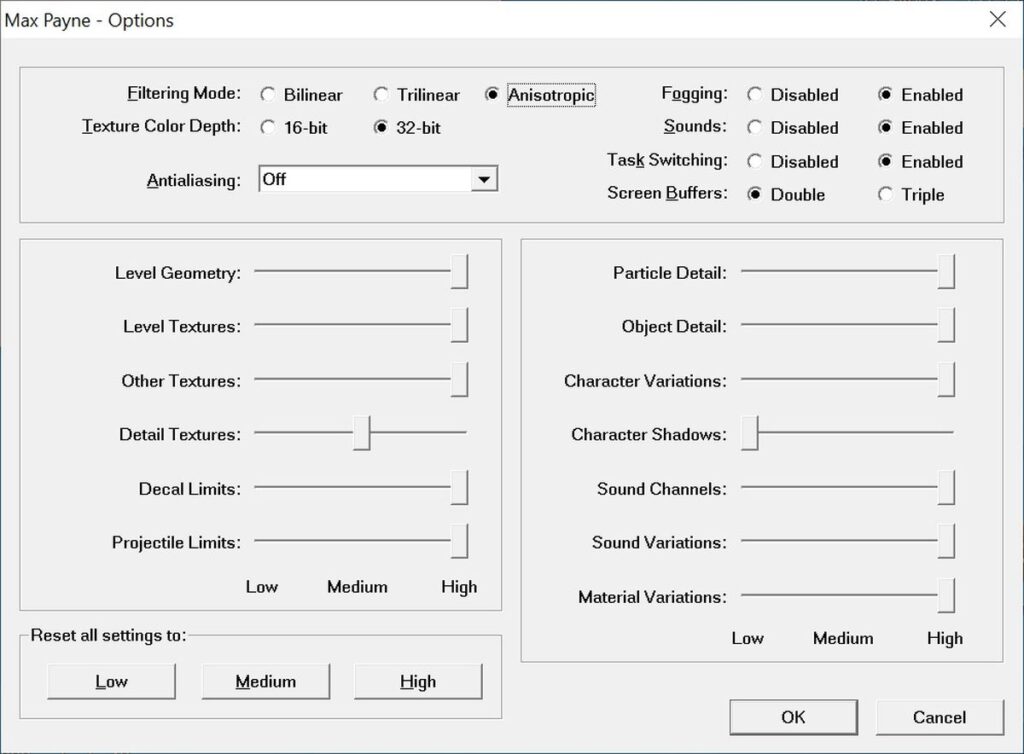Open the Antialiasing dropdown arrow
This screenshot has width=1024, height=754.
(x=484, y=180)
